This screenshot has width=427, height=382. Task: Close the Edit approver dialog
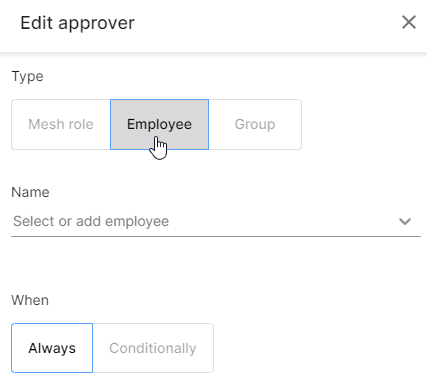409,23
